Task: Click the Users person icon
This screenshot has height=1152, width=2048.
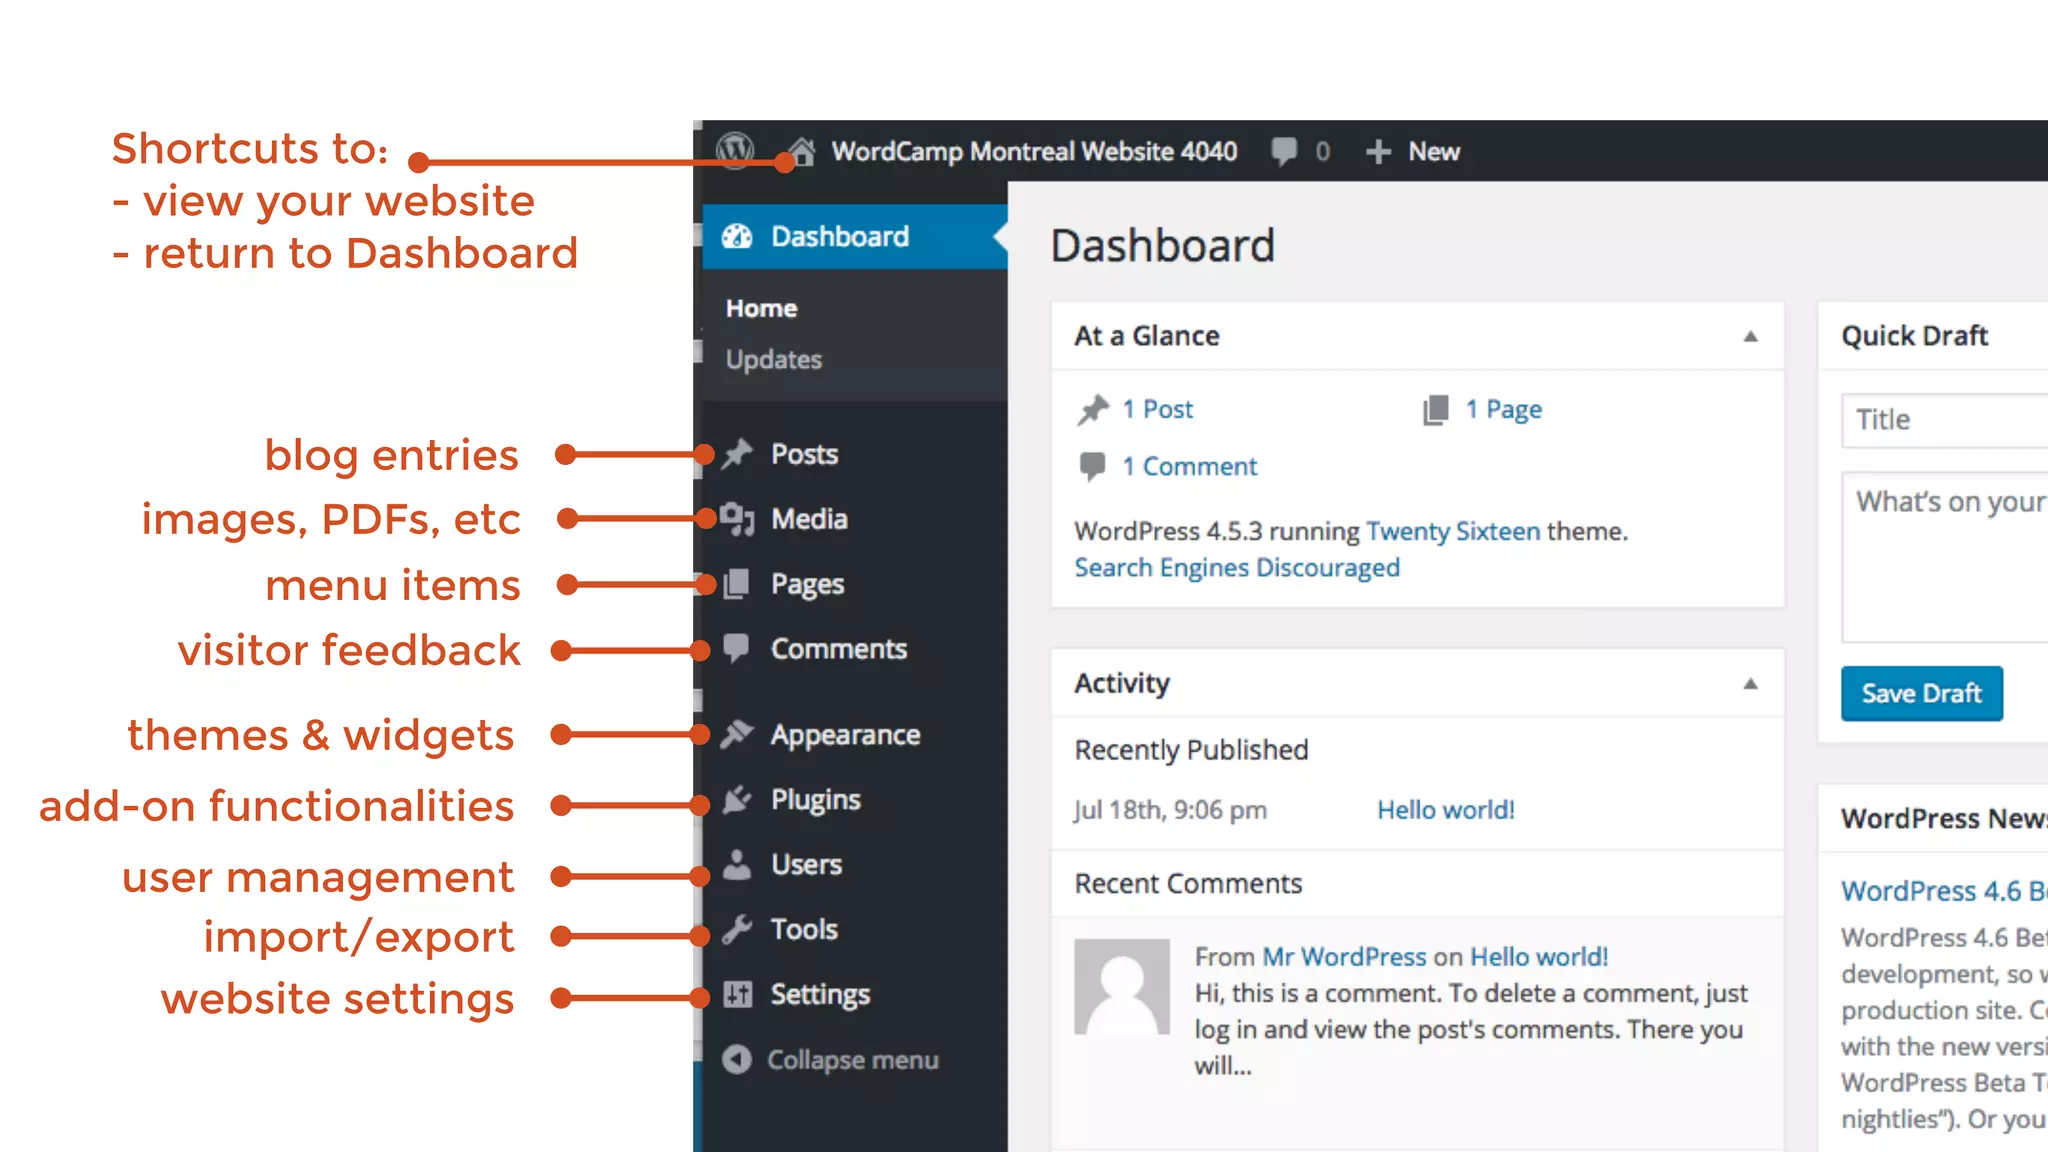Action: (x=737, y=864)
